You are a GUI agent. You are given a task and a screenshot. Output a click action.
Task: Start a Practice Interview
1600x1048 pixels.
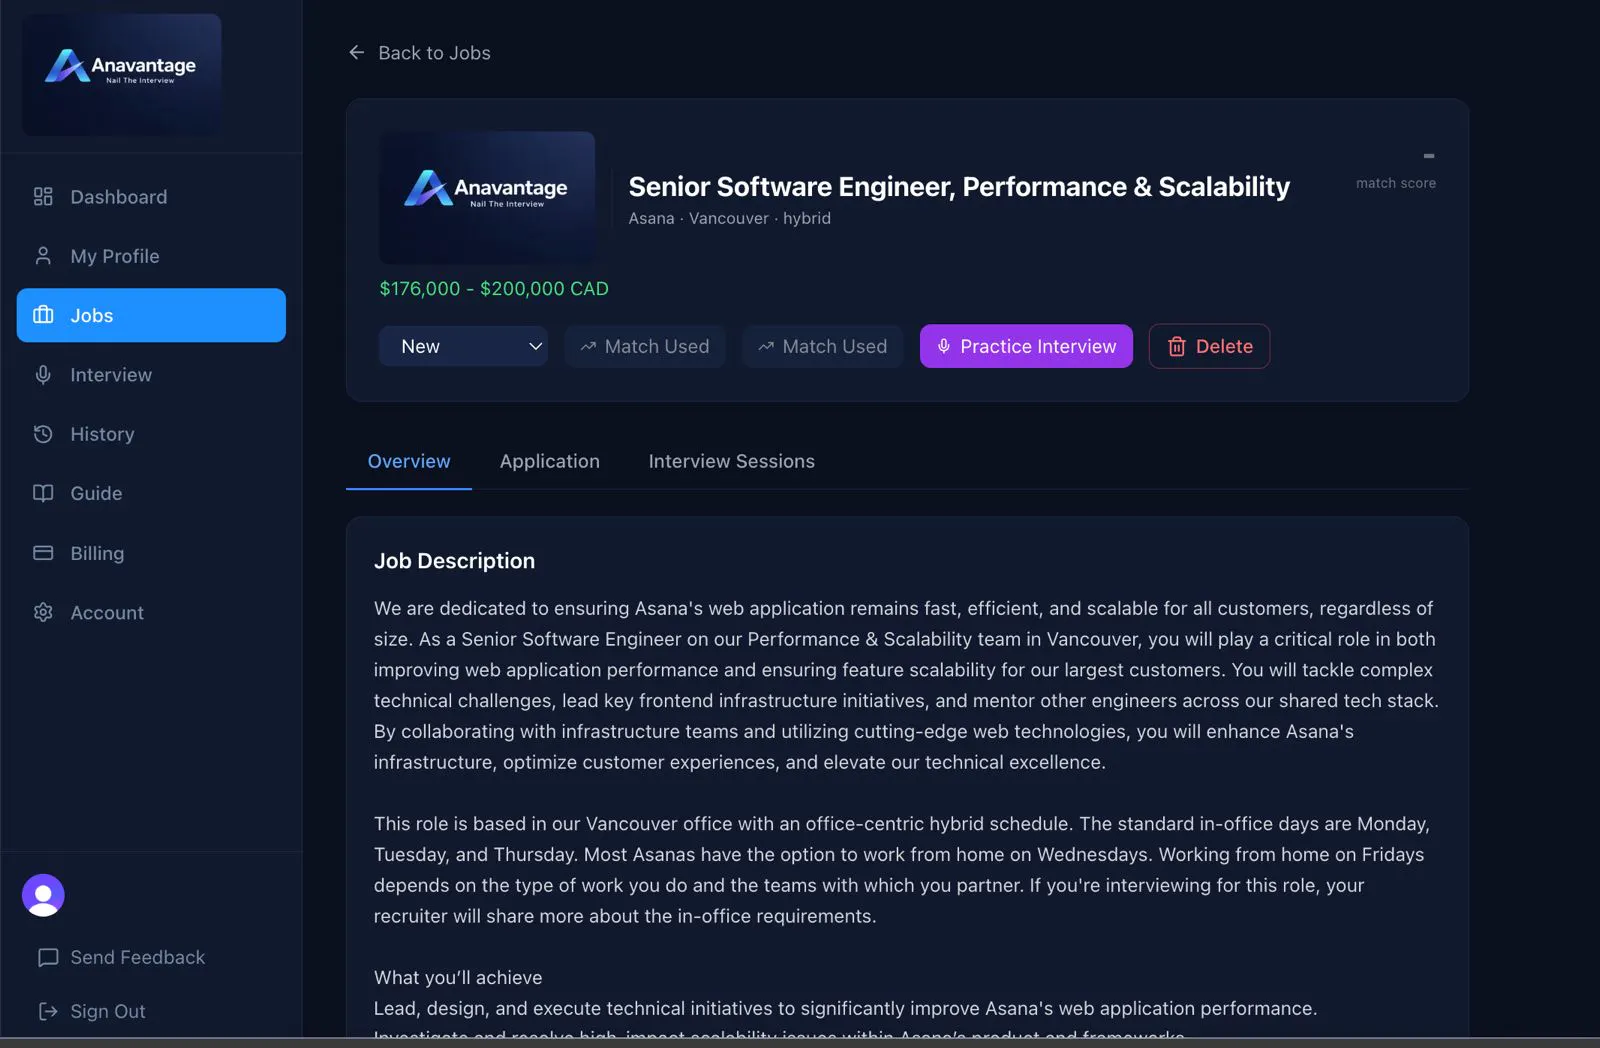[1026, 346]
